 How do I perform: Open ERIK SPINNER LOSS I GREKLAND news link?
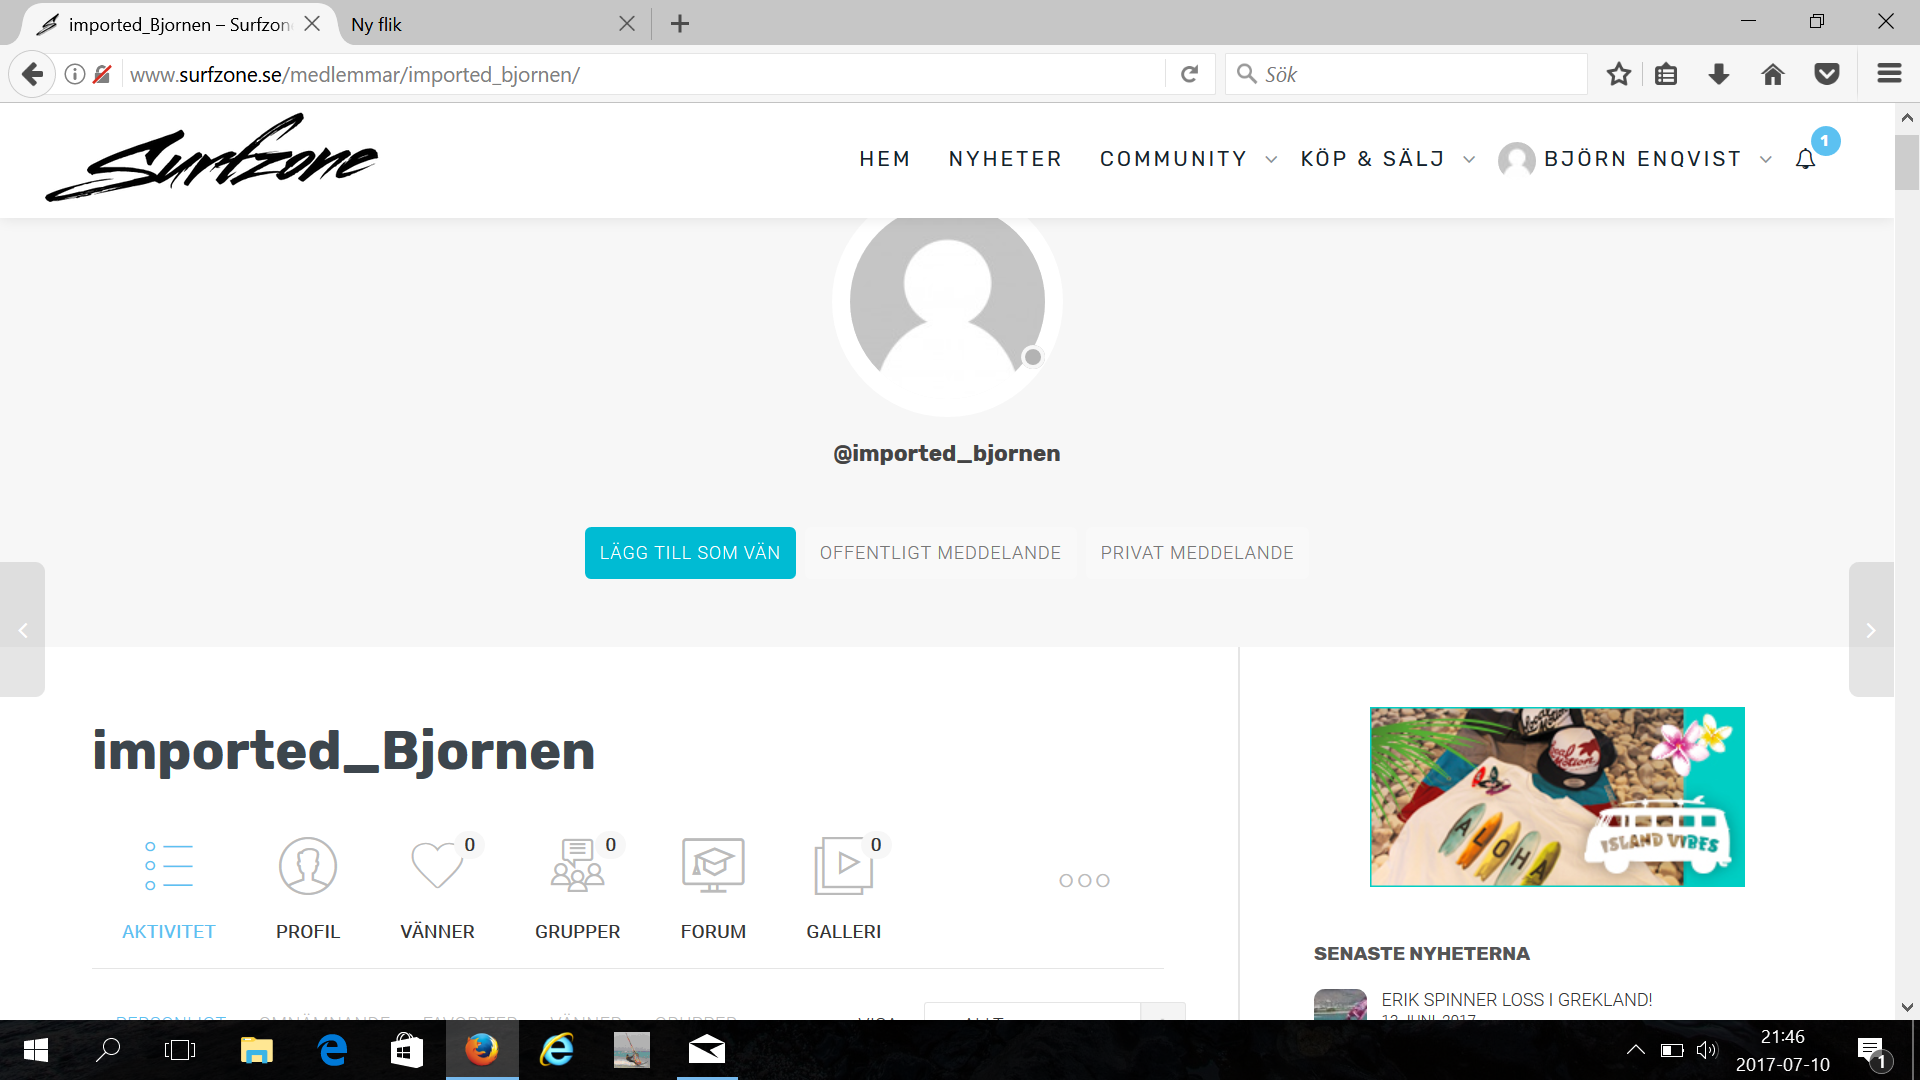tap(1516, 999)
